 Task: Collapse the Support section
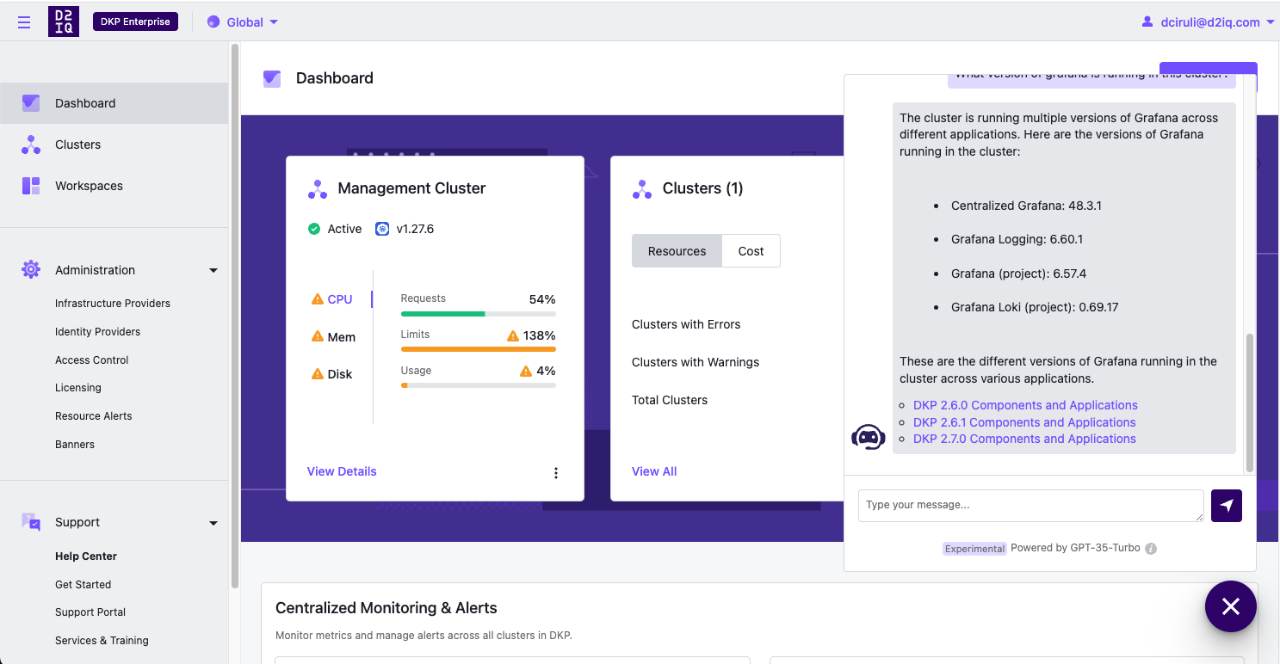(x=213, y=522)
